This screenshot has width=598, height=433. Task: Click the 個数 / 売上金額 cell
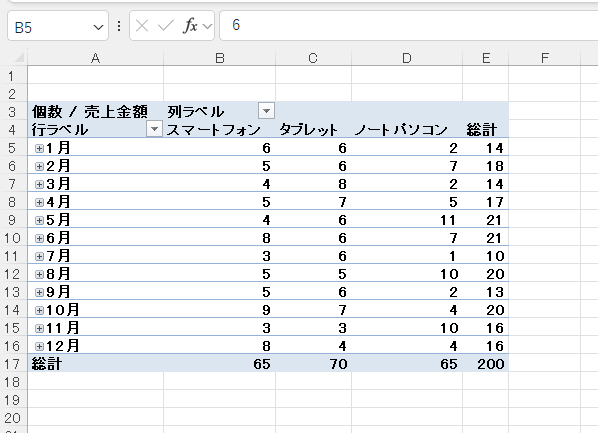point(95,111)
